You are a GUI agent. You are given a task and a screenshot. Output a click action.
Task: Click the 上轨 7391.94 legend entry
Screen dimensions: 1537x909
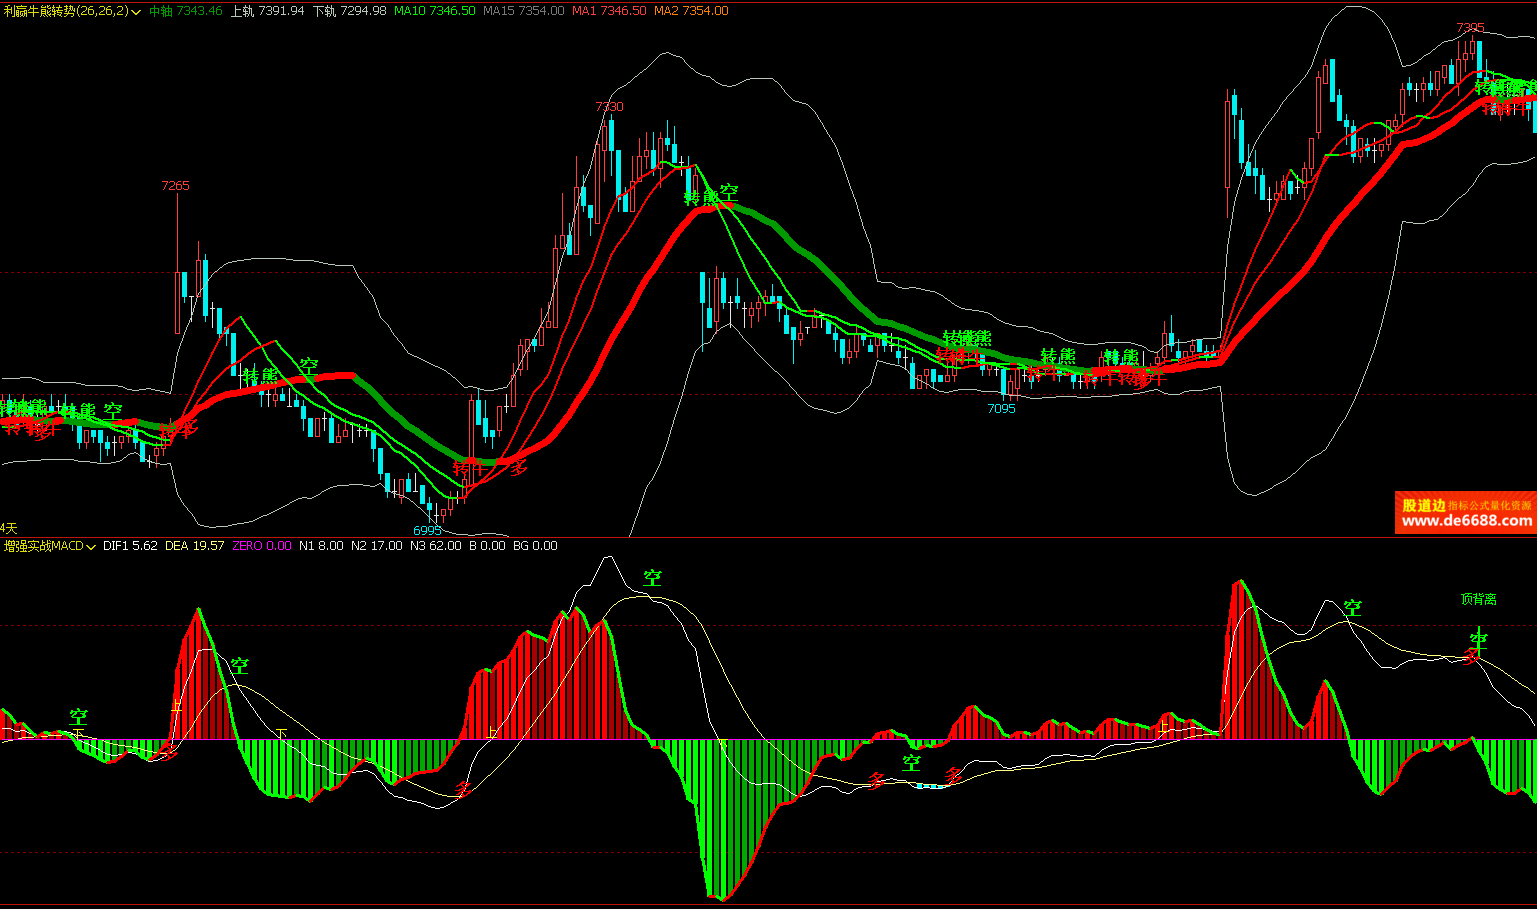tap(267, 11)
